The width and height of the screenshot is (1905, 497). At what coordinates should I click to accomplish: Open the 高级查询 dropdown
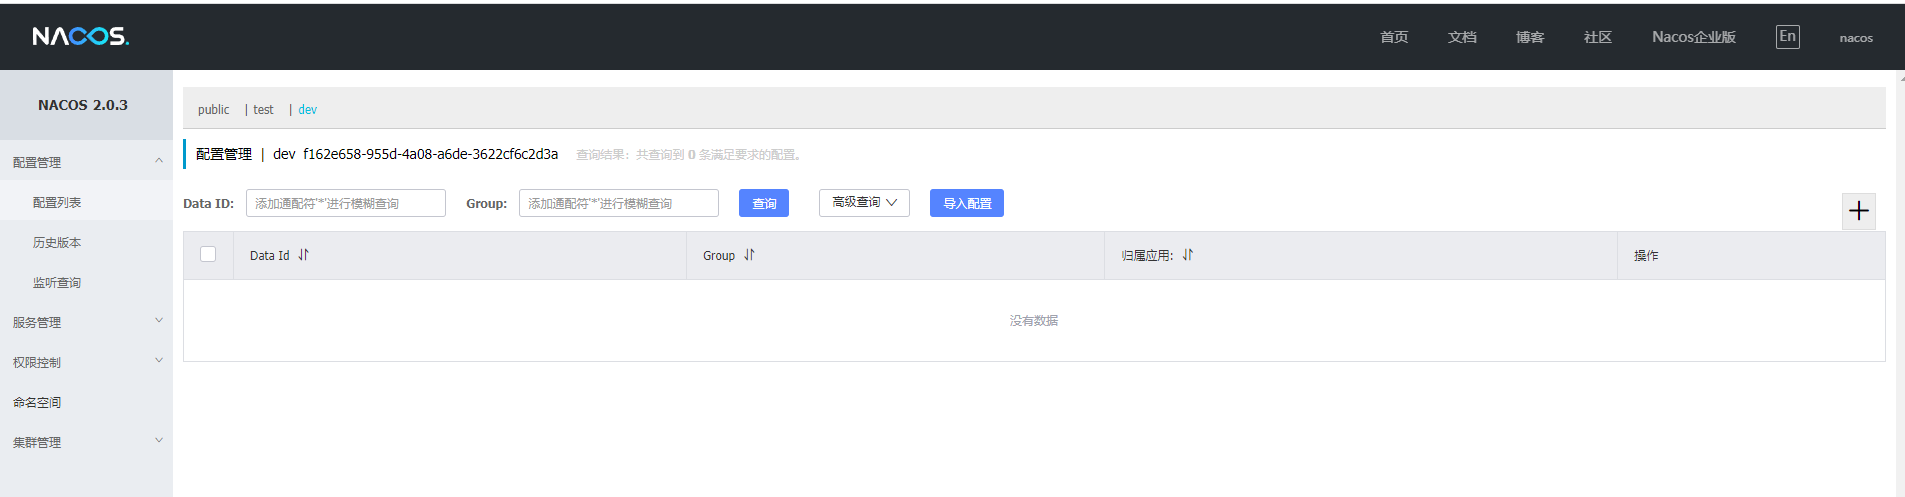tap(864, 202)
